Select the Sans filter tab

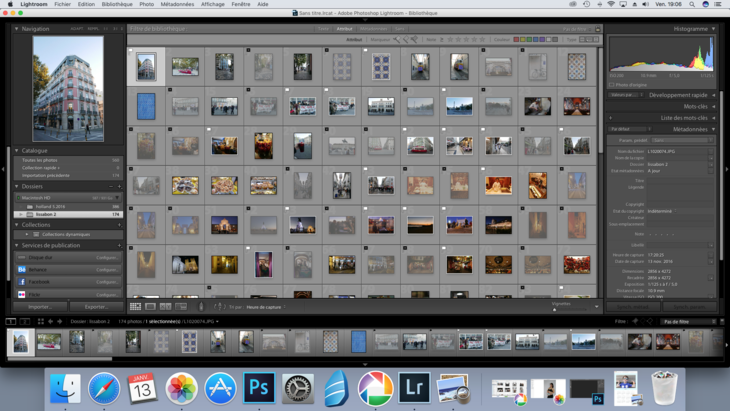click(399, 29)
